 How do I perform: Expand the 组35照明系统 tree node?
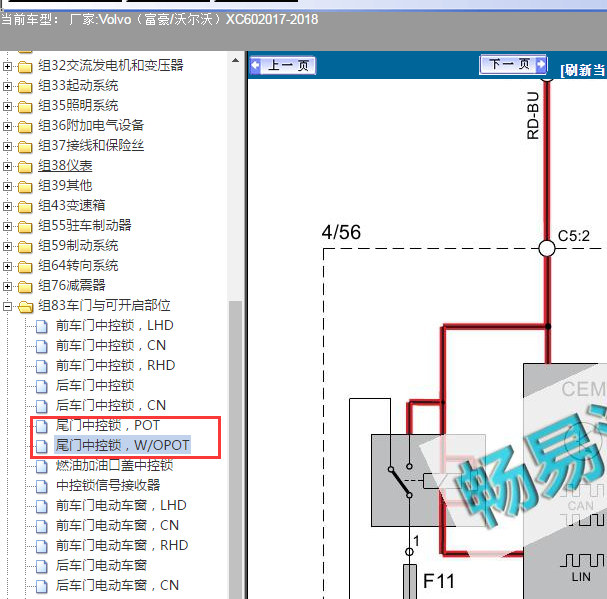[x=7, y=106]
